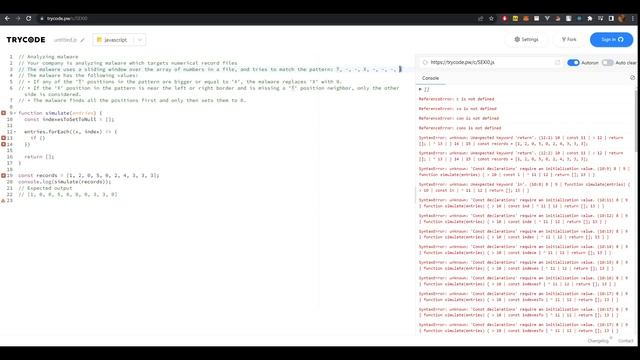Click the Contact link in the footer
Viewport: 640px width, 360px height.
click(625, 341)
